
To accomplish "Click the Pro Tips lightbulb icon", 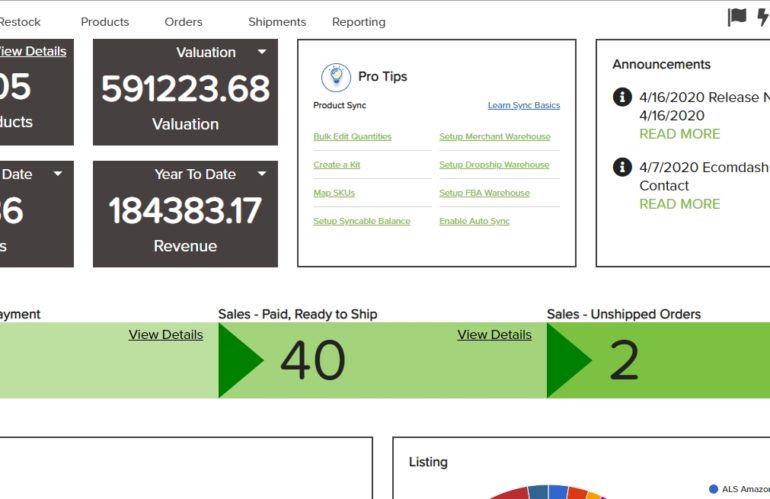I will click(x=336, y=77).
